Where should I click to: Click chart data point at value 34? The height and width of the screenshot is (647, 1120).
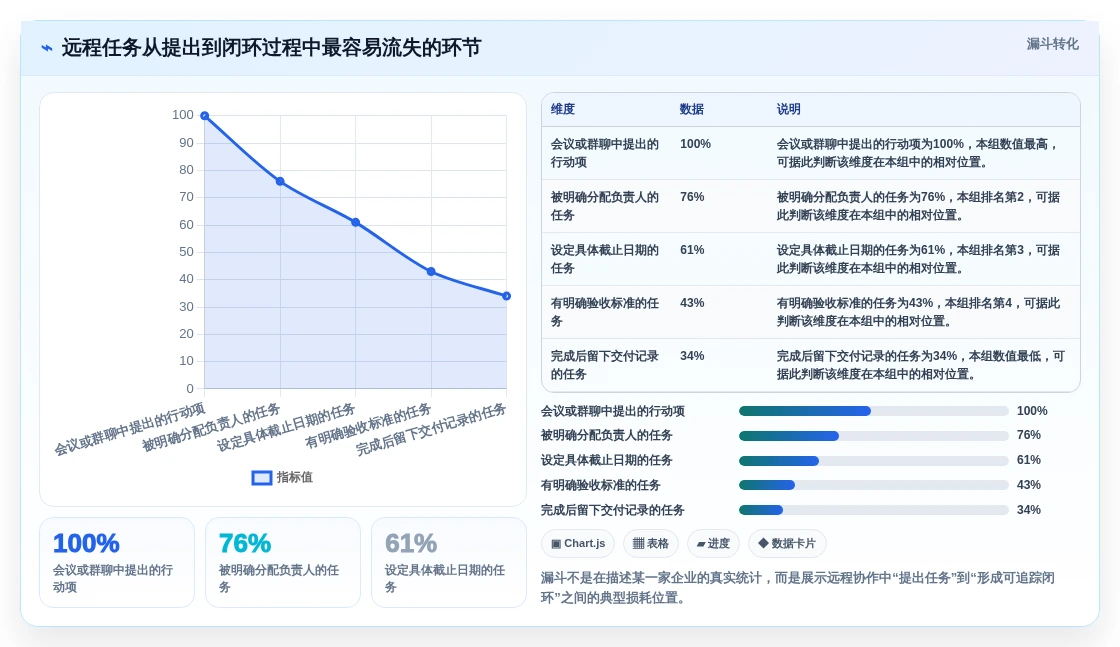(x=506, y=296)
